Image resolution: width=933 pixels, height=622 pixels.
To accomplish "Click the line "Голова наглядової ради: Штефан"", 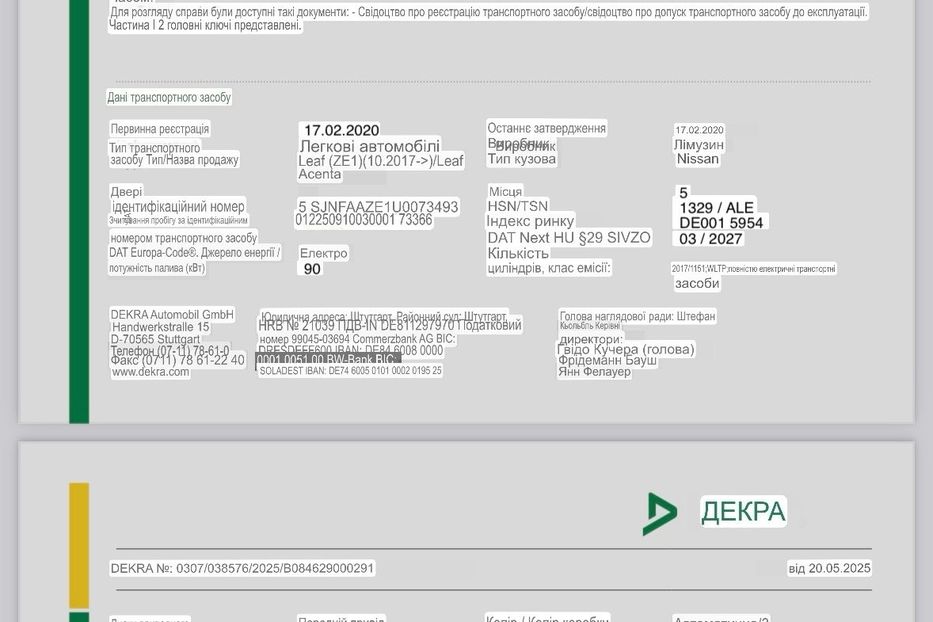I will coord(637,317).
